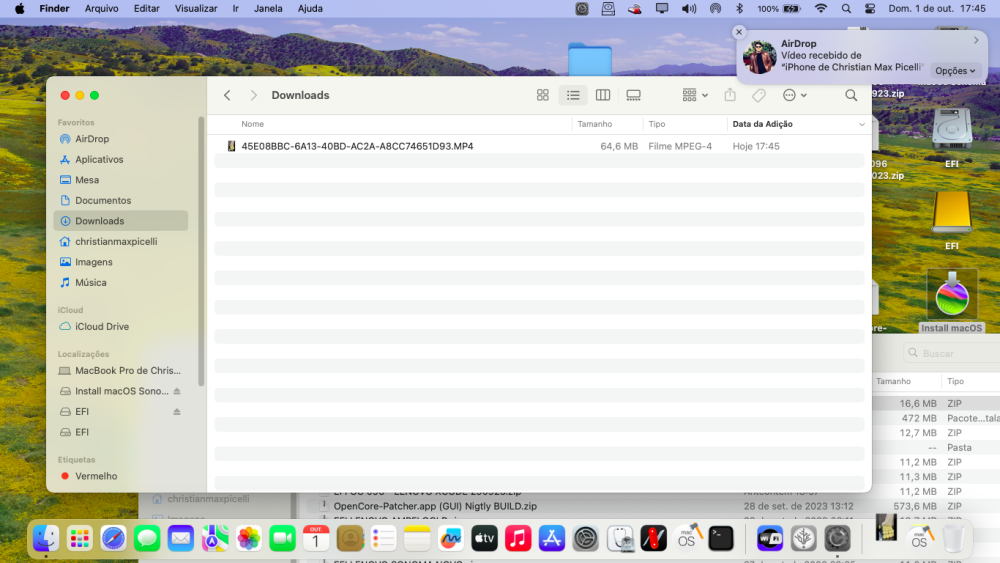Image resolution: width=1000 pixels, height=563 pixels.
Task: Go back with the left chevron
Action: click(x=227, y=95)
